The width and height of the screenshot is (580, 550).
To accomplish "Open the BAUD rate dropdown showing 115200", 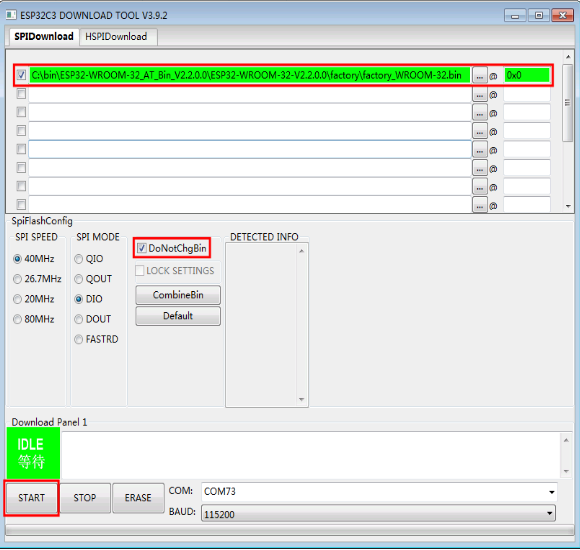I will (x=378, y=514).
